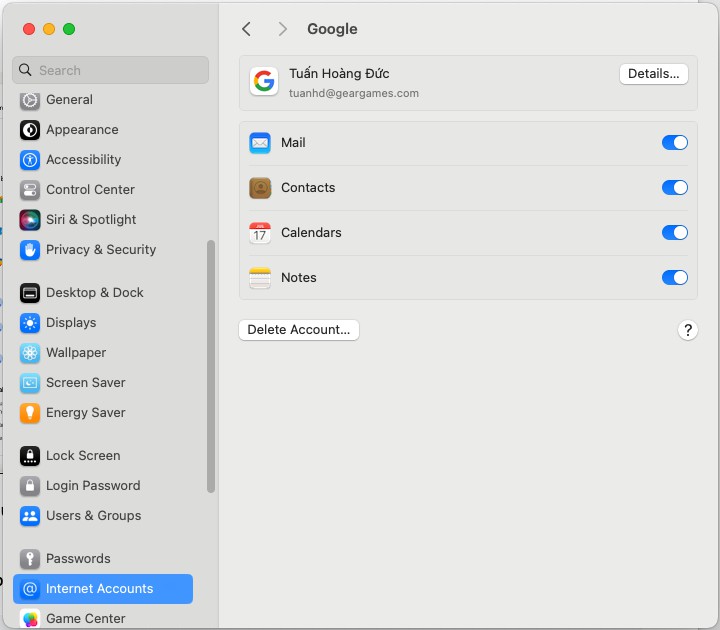The image size is (720, 630).
Task: Click the Google account logo icon
Action: click(264, 82)
